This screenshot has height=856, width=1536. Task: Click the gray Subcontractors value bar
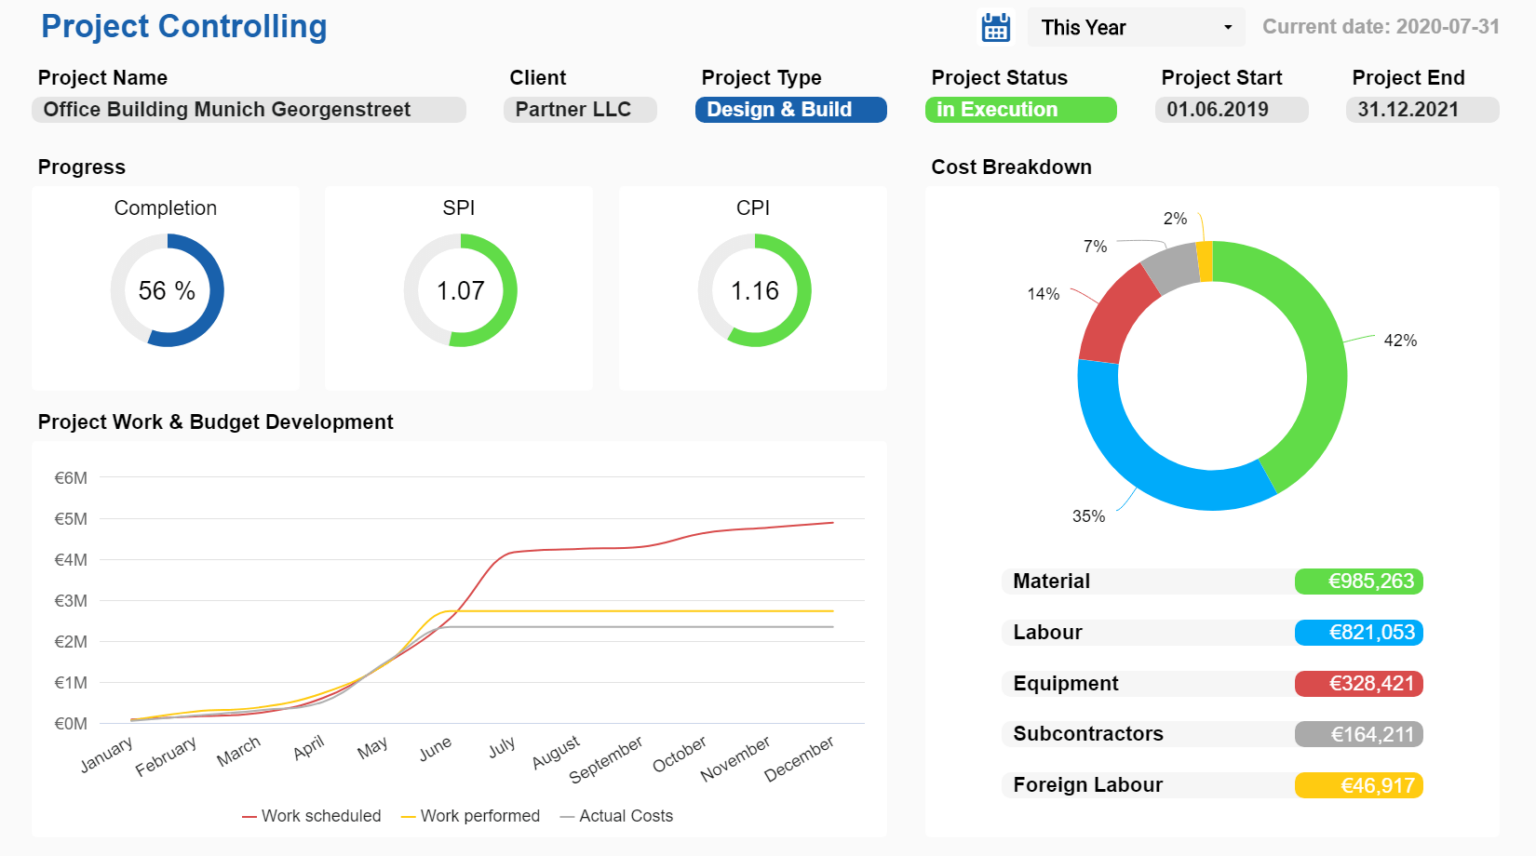[x=1358, y=733]
